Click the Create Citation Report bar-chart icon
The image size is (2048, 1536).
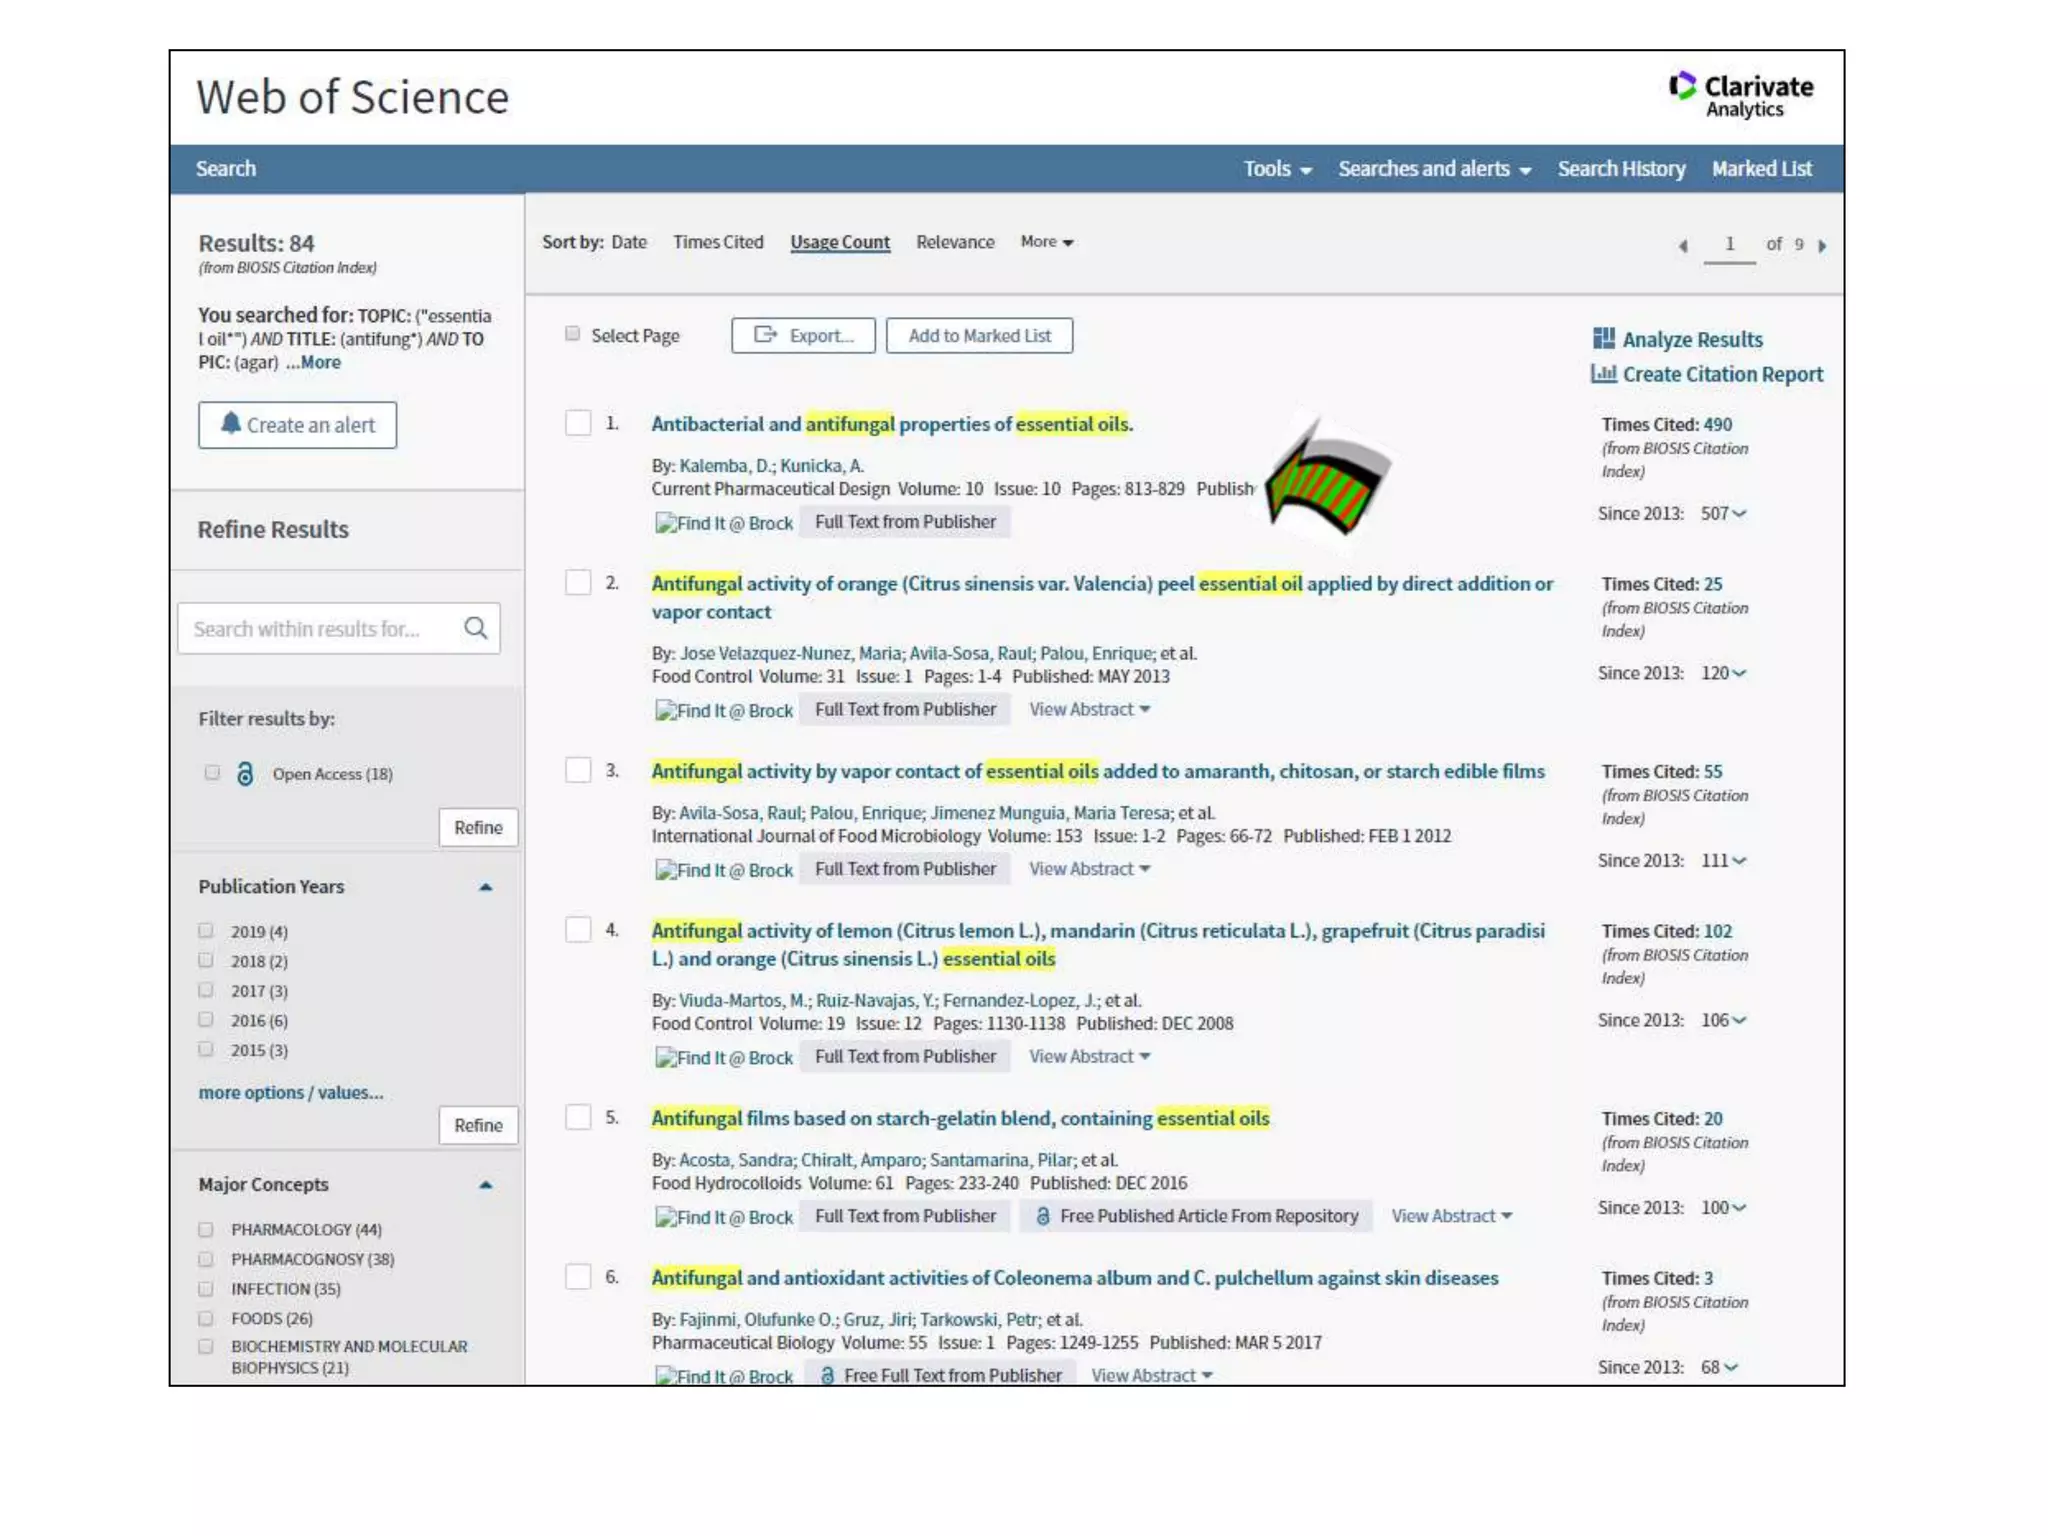point(1604,374)
